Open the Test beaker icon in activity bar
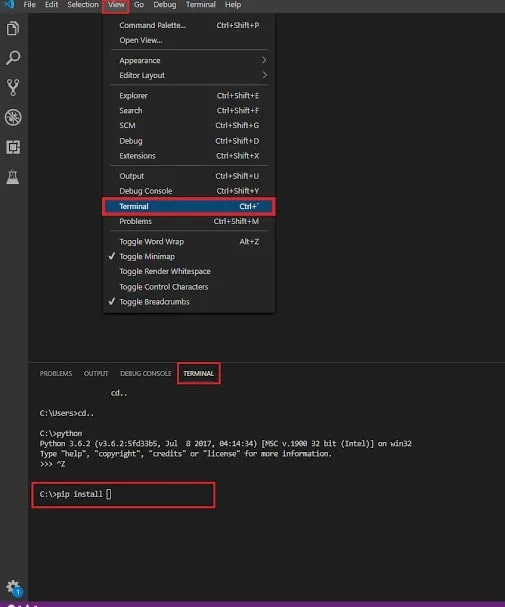Image resolution: width=505 pixels, height=607 pixels. (13, 177)
